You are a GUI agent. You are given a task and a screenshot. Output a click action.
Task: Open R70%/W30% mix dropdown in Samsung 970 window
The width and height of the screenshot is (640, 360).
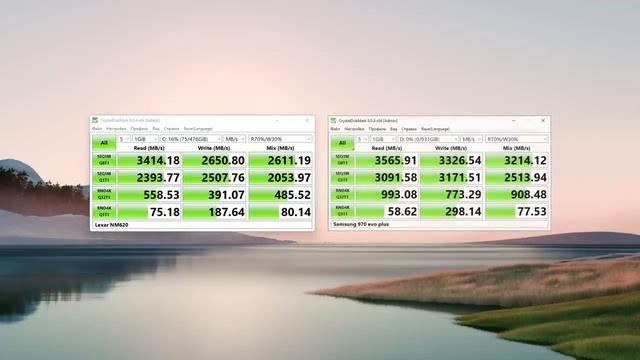(x=517, y=139)
